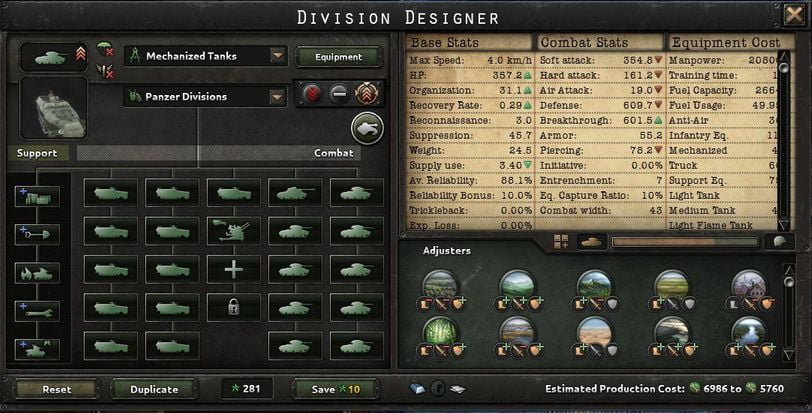The width and height of the screenshot is (812, 413).
Task: Toggle the paratrooper restriction icon
Action: (x=105, y=49)
